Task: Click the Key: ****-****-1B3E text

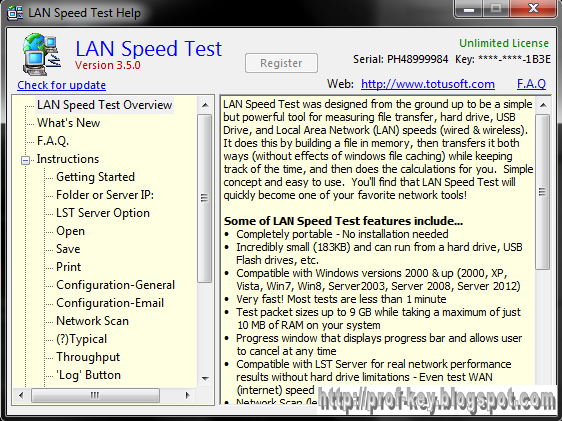Action: (503, 59)
